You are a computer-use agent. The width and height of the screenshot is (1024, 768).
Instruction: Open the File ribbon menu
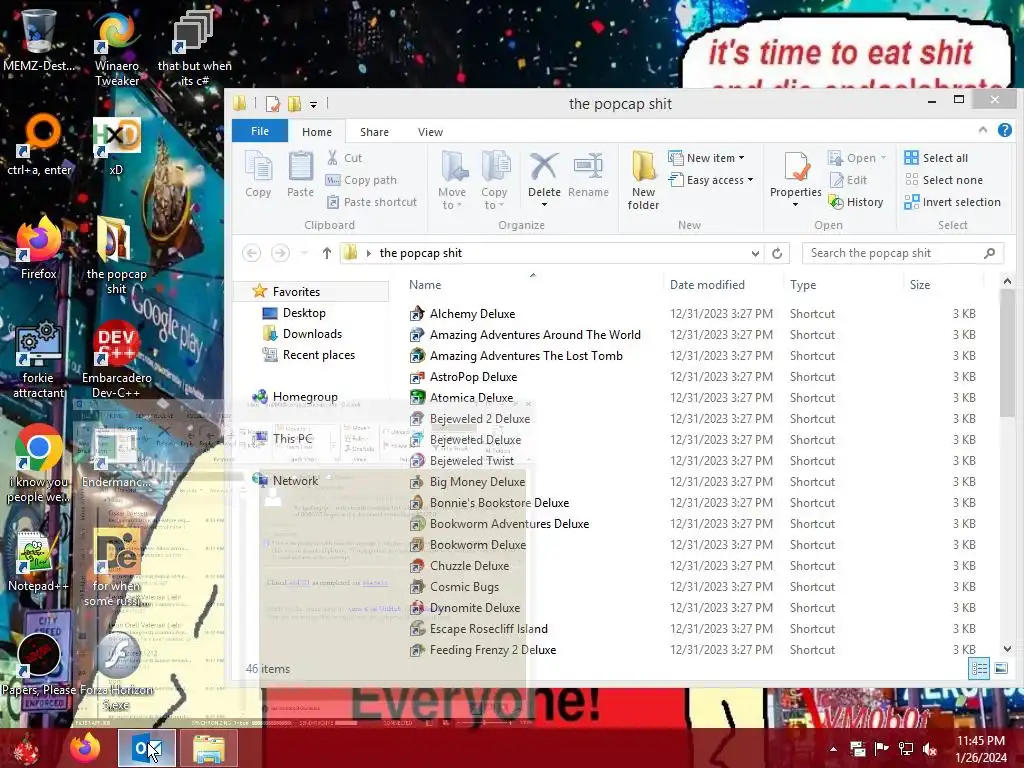260,131
